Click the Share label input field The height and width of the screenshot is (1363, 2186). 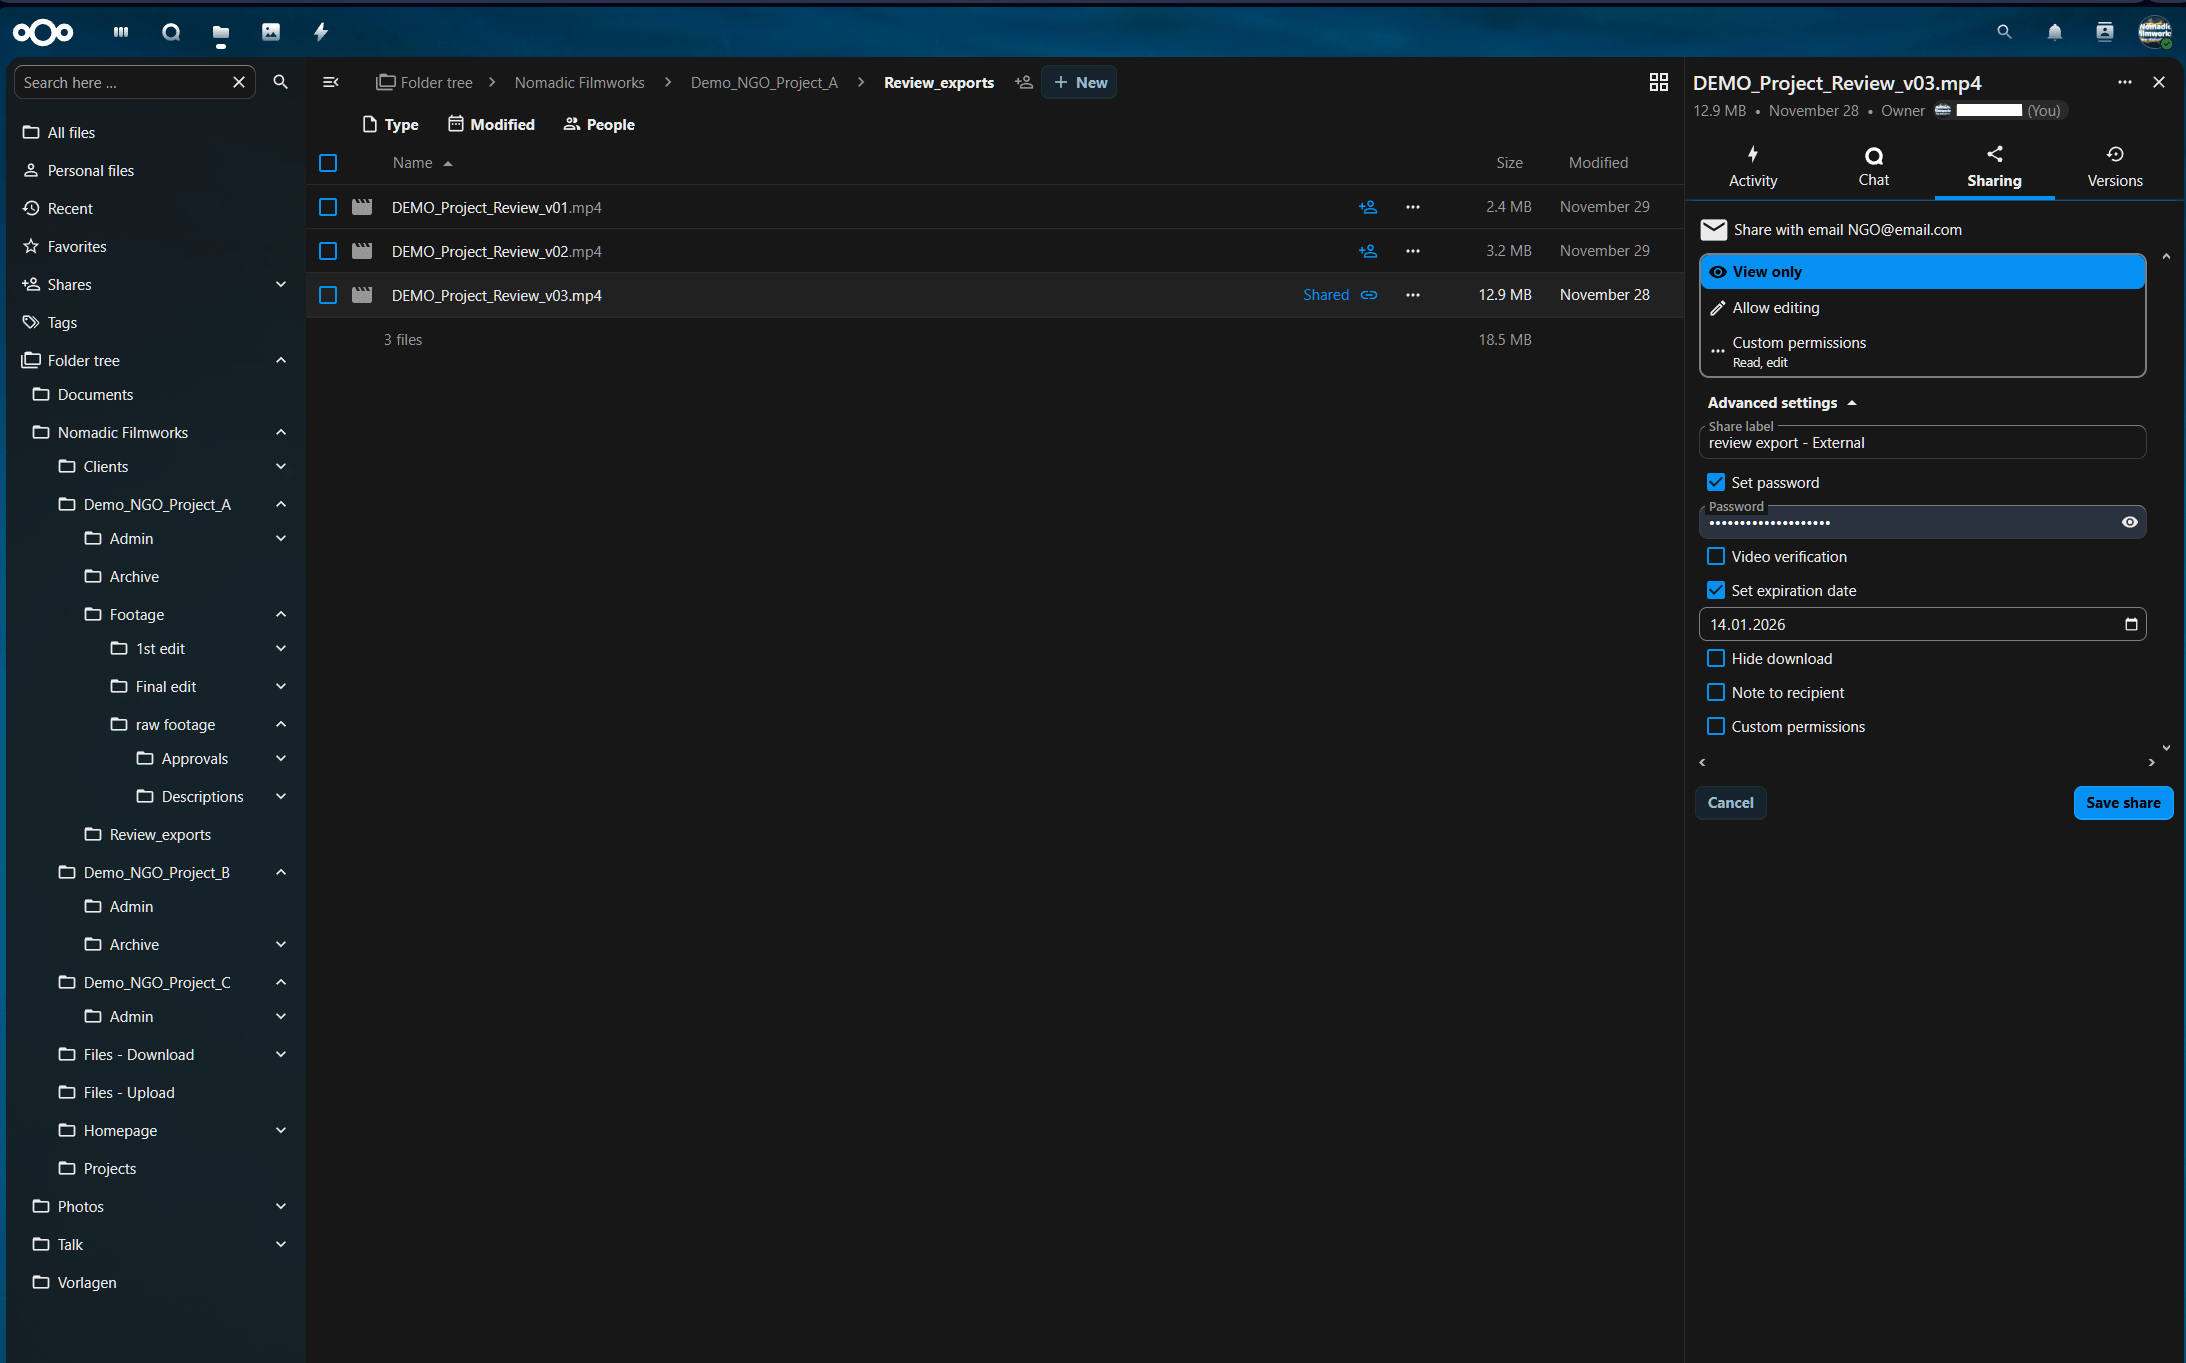pos(1920,443)
